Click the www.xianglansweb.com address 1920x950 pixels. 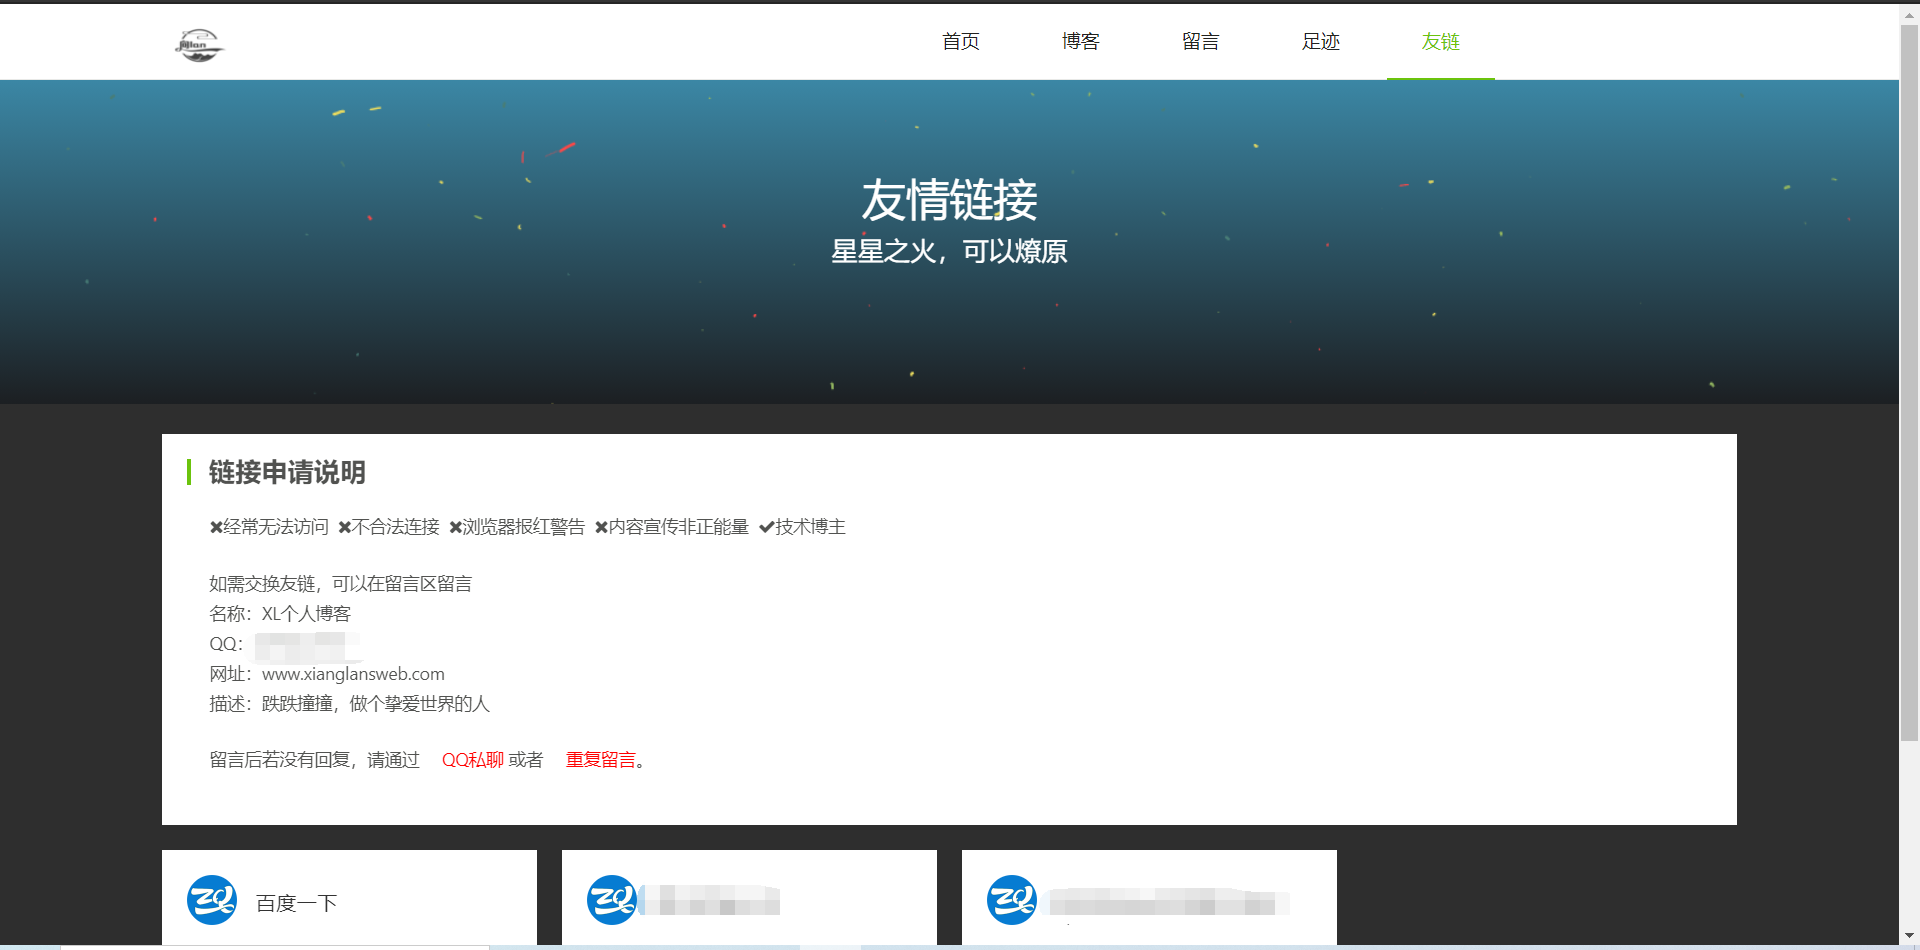click(352, 673)
